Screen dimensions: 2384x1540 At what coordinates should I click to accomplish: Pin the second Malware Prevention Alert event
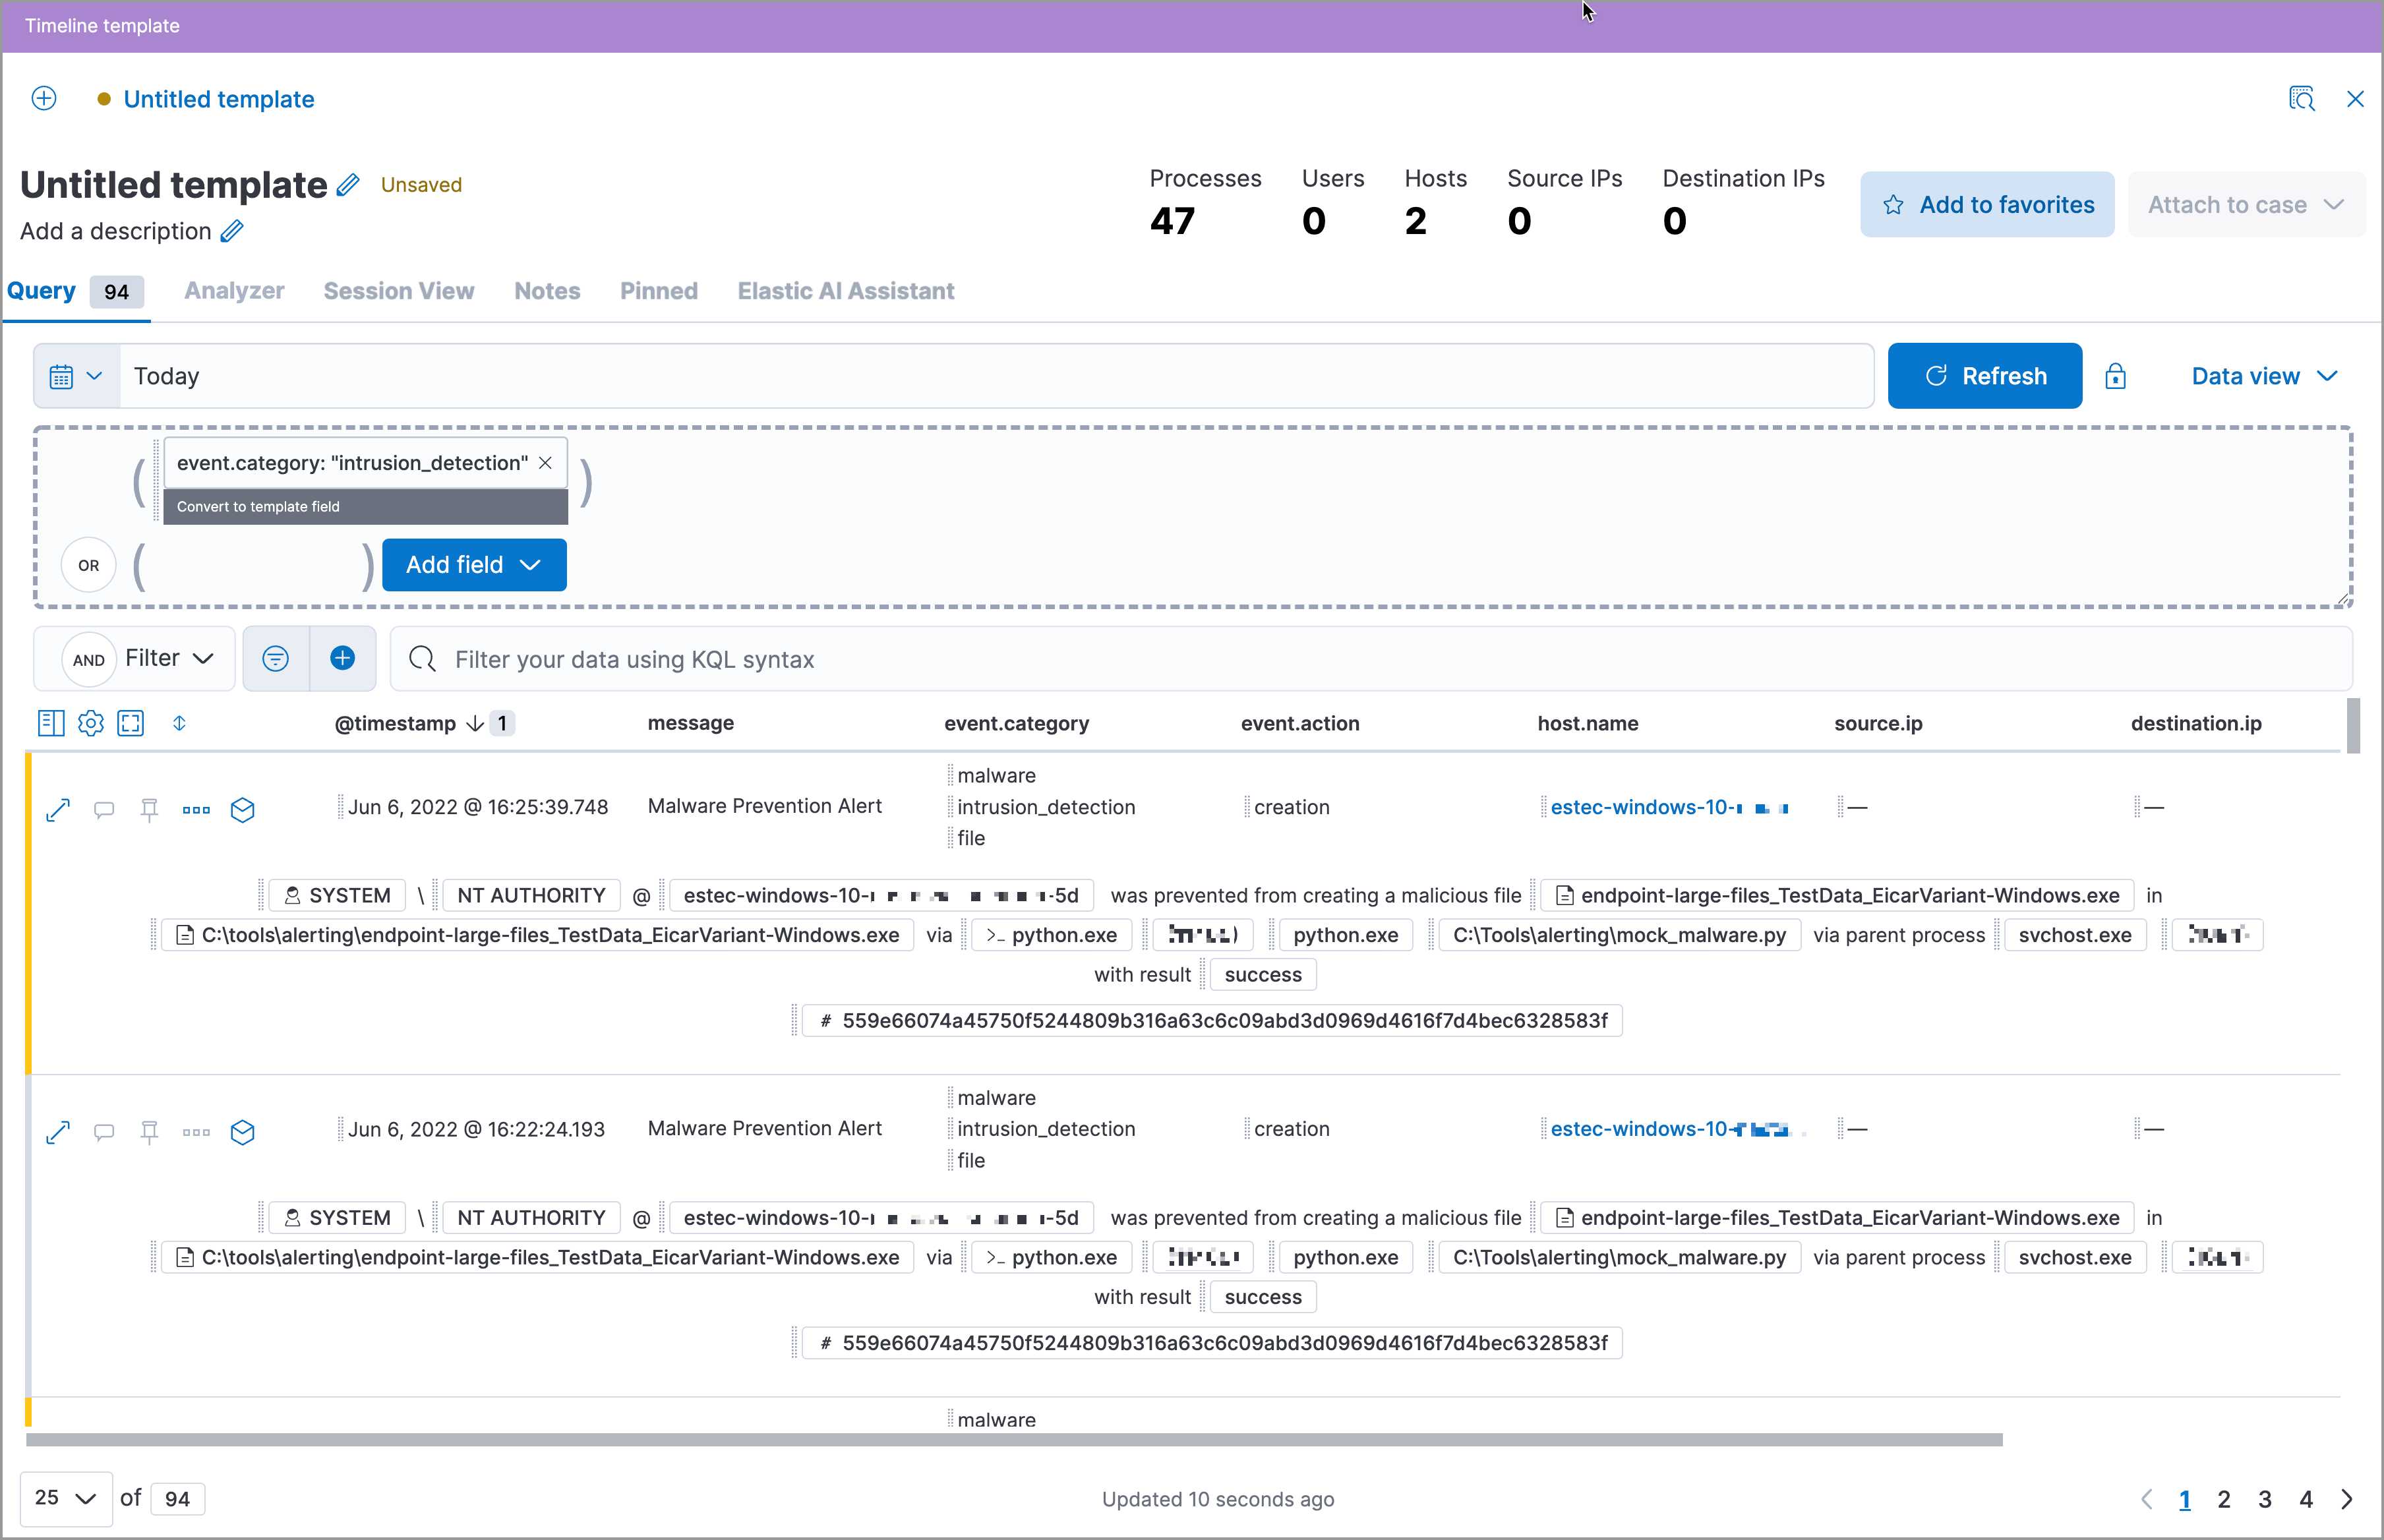(x=149, y=1132)
